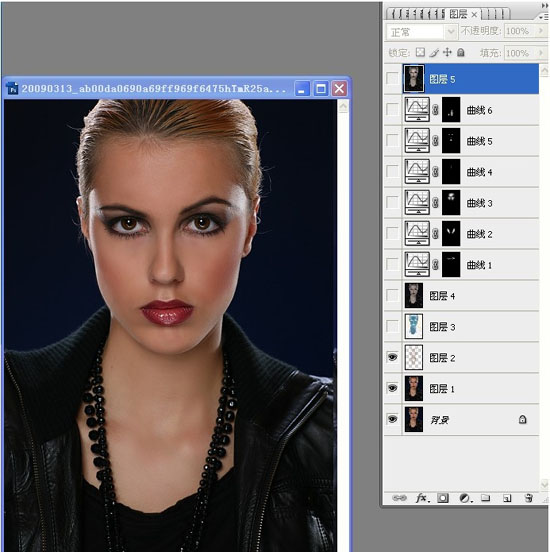Create new adjustment layer icon

pyautogui.click(x=465, y=498)
